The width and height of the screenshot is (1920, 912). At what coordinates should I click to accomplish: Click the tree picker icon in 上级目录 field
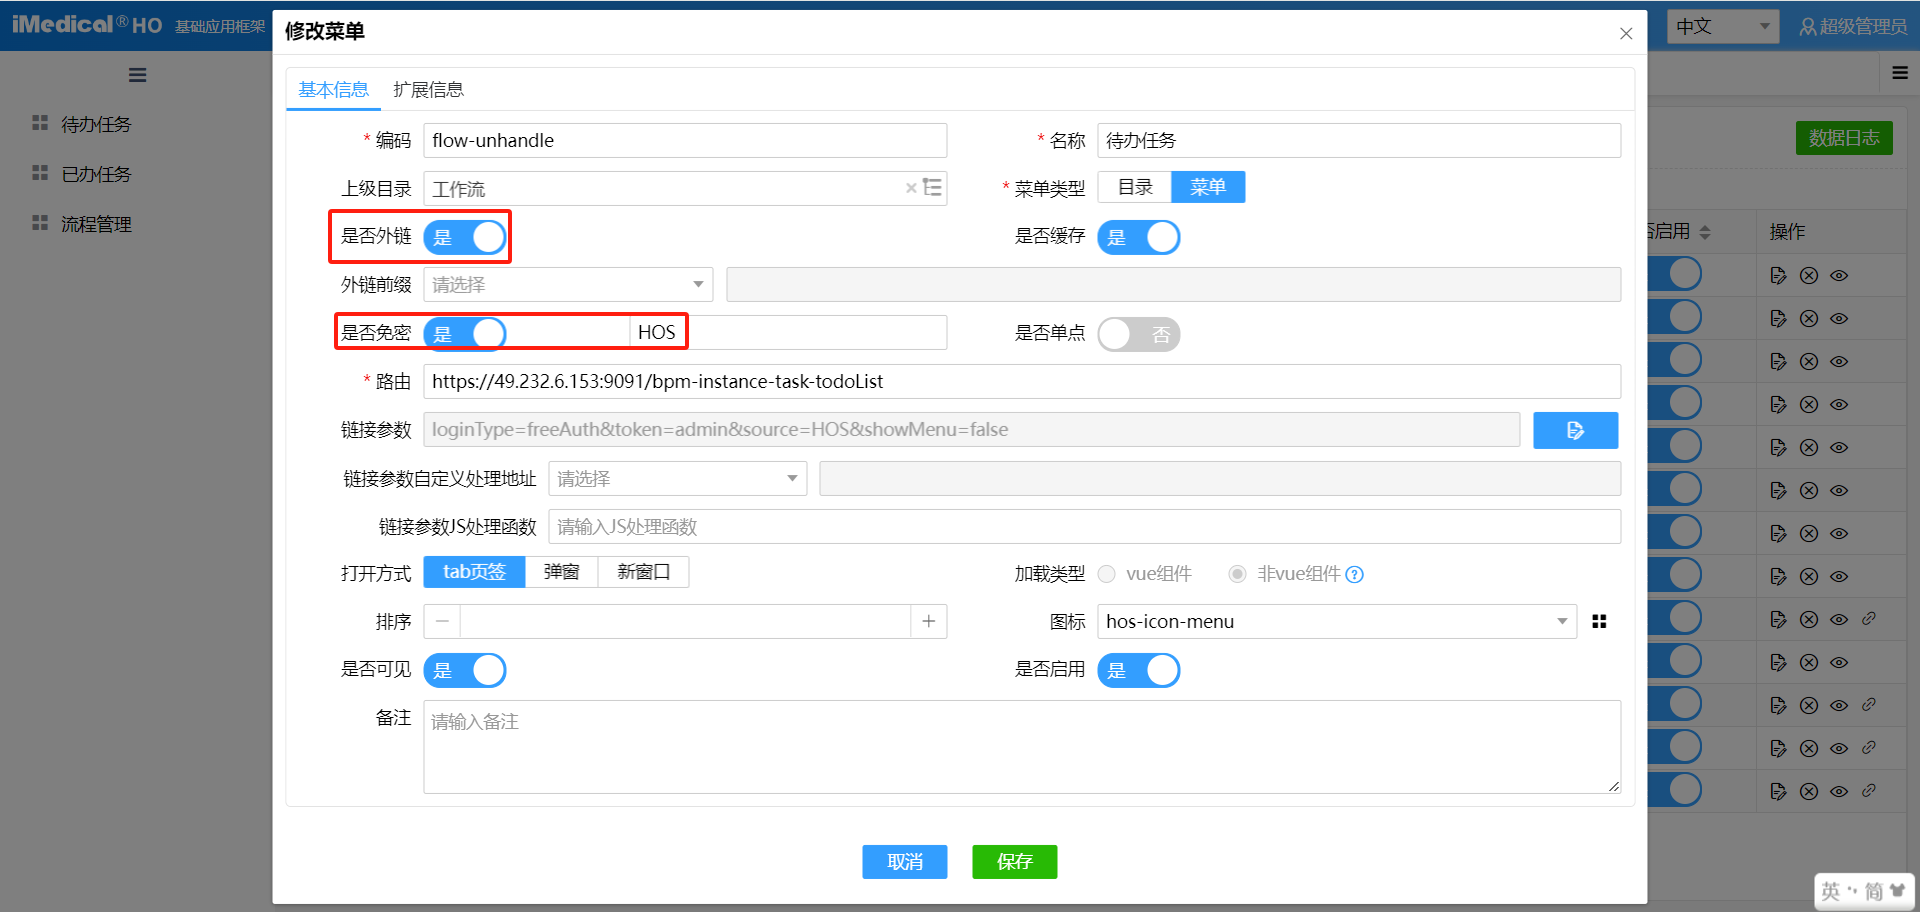[x=932, y=188]
